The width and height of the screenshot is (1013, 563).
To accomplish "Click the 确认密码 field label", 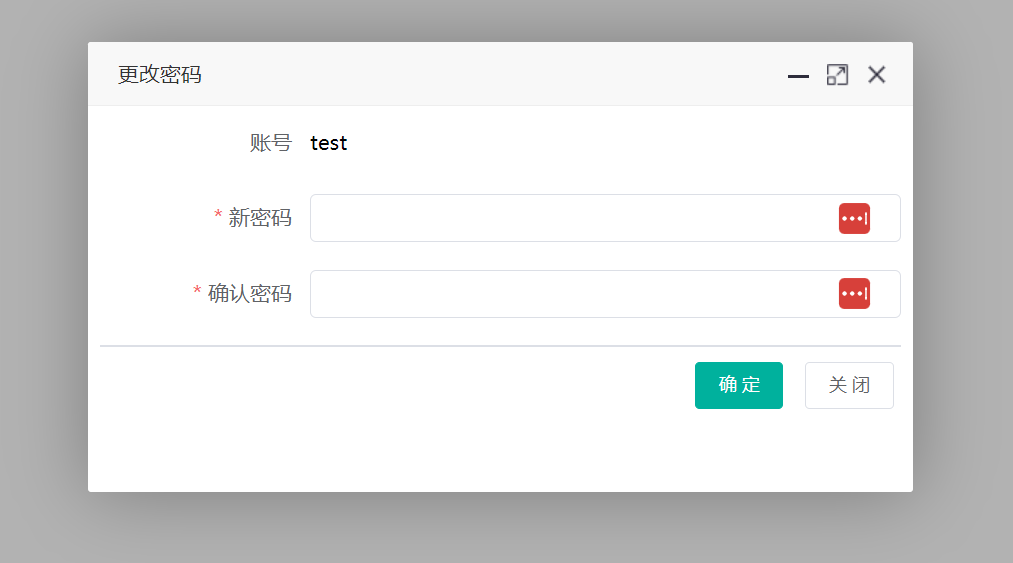I will click(250, 294).
